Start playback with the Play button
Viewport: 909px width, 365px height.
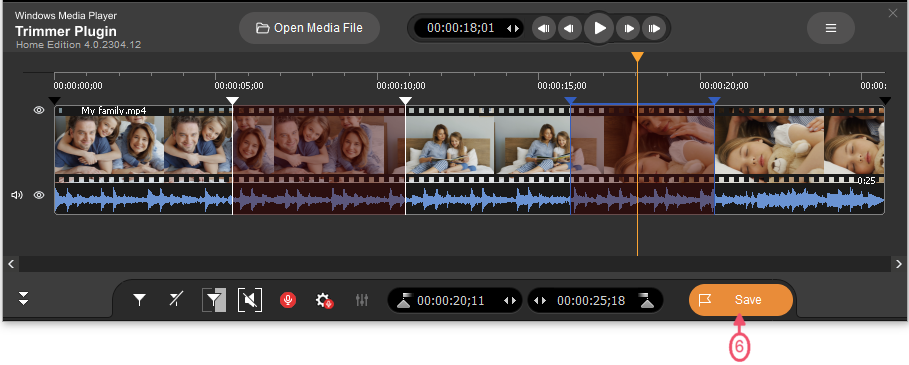[x=599, y=28]
